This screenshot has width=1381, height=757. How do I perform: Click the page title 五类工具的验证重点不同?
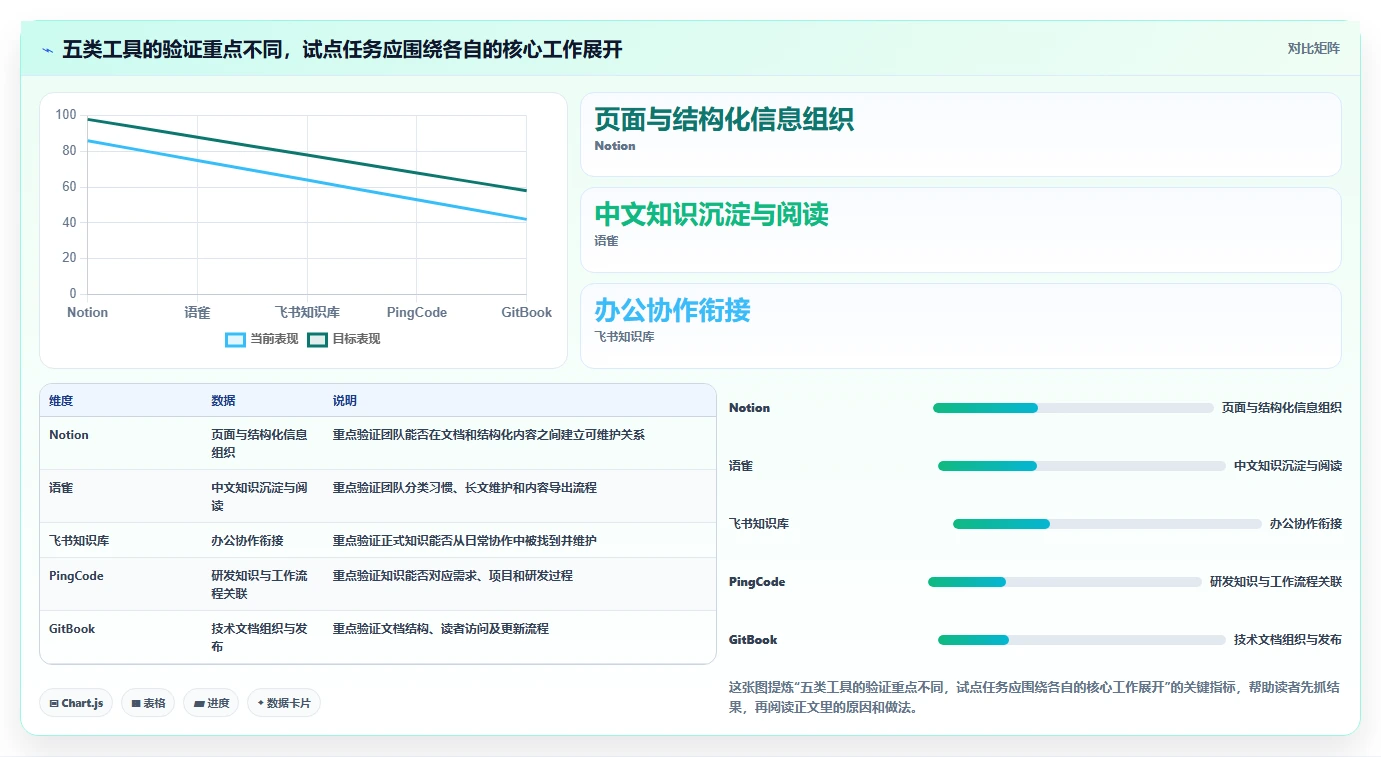(342, 49)
